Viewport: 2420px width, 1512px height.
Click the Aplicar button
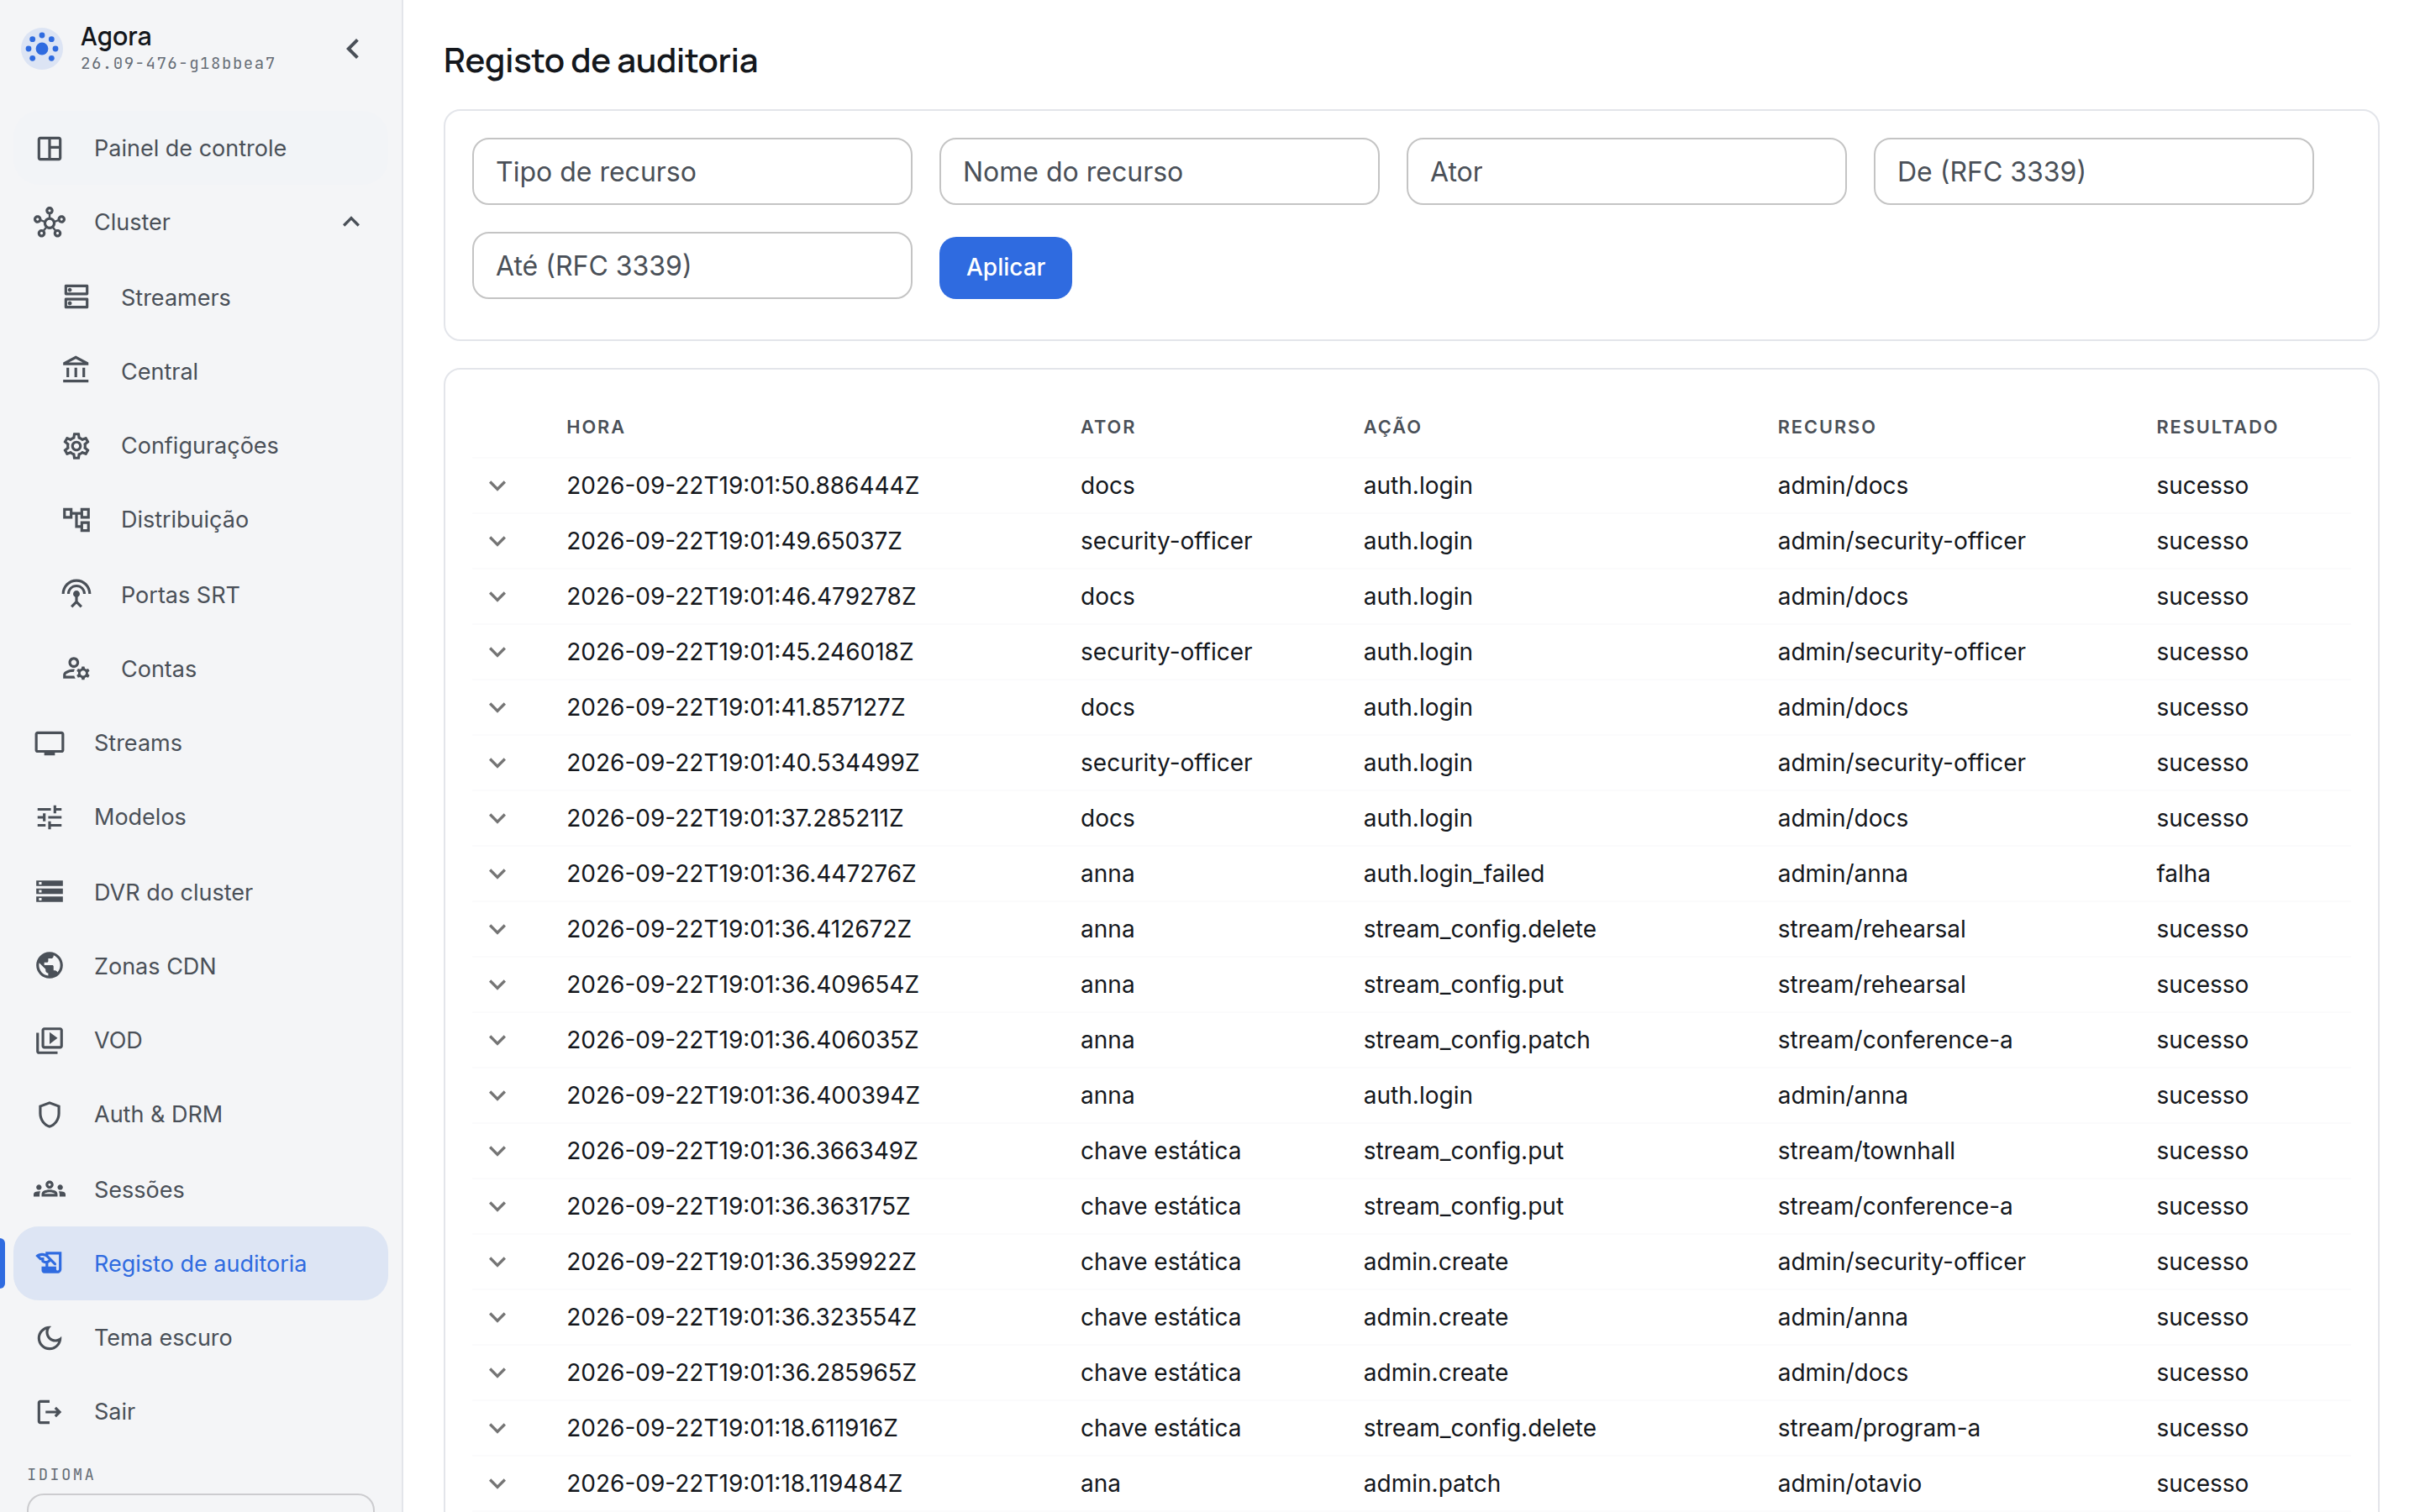(x=1005, y=267)
